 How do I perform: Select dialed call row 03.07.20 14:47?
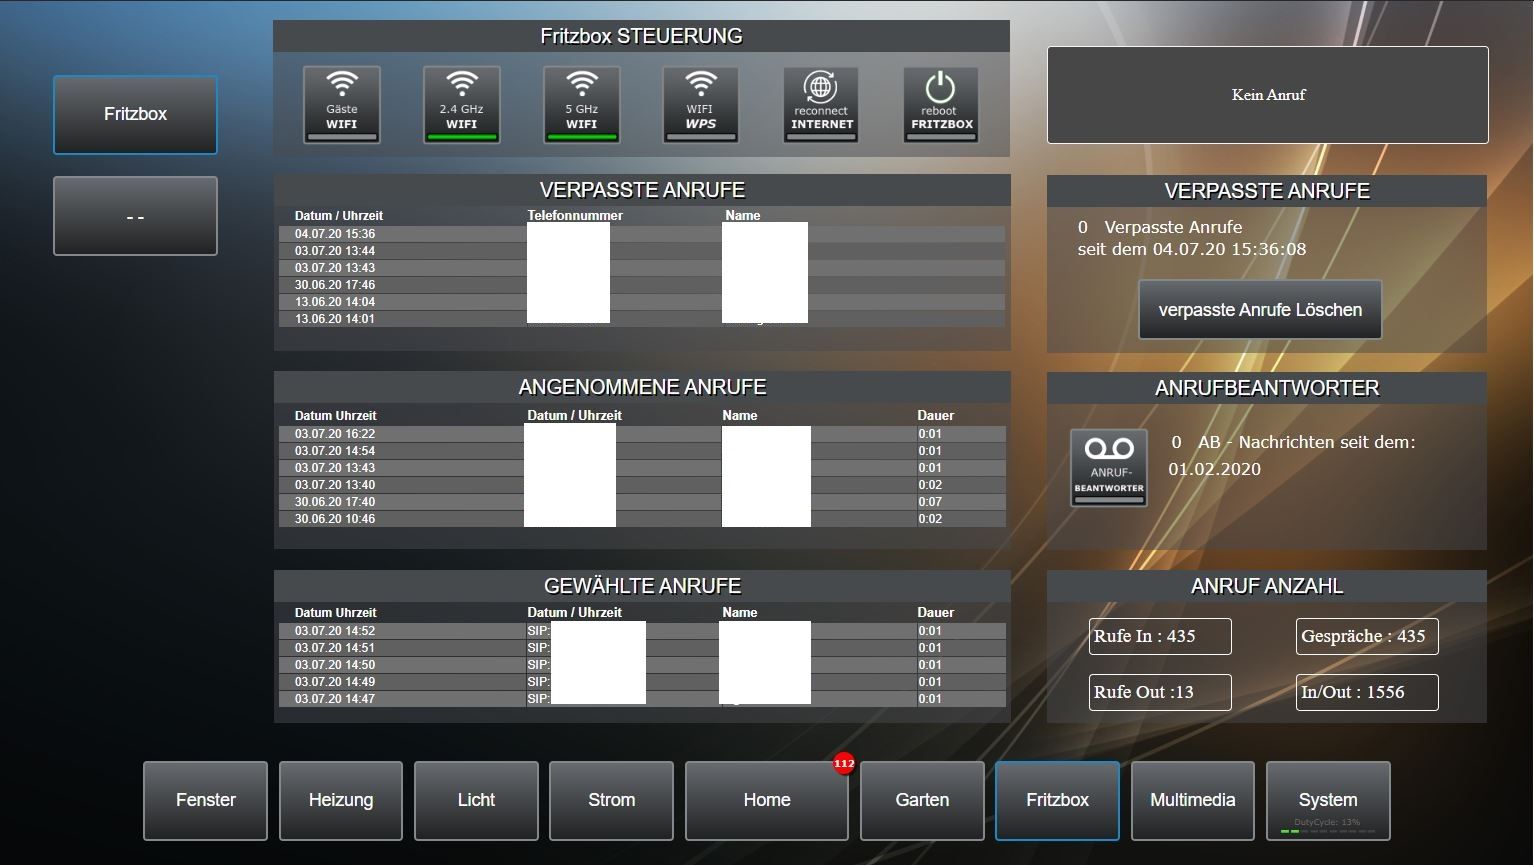point(641,699)
